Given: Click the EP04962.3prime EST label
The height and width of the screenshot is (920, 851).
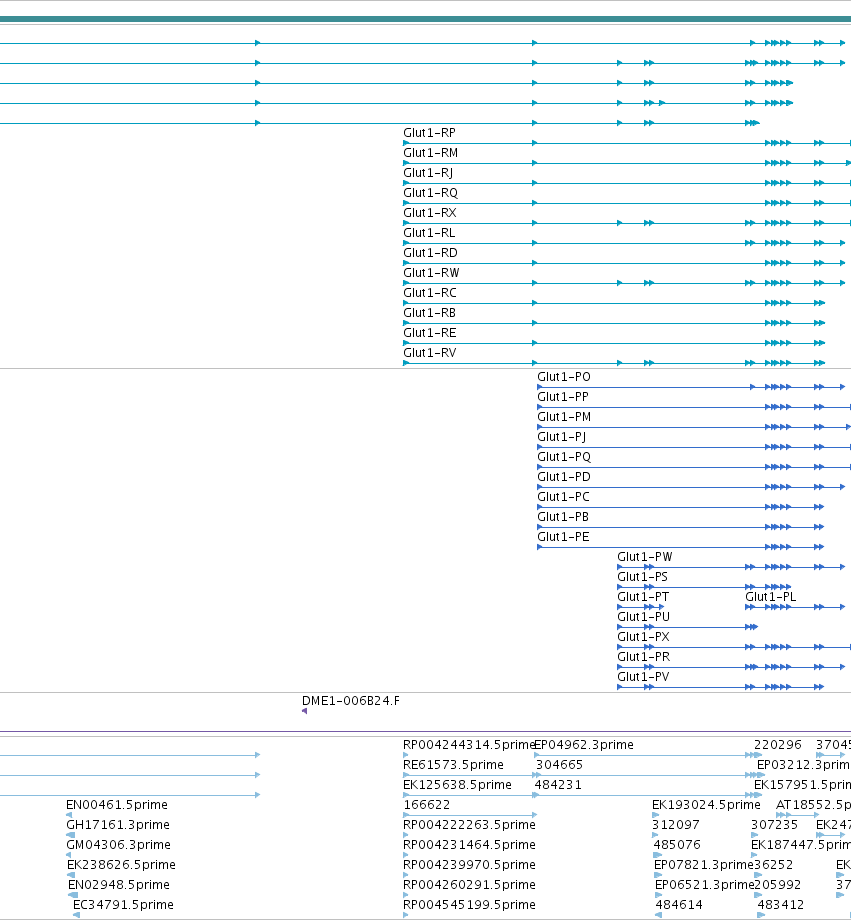Looking at the screenshot, I should (585, 745).
